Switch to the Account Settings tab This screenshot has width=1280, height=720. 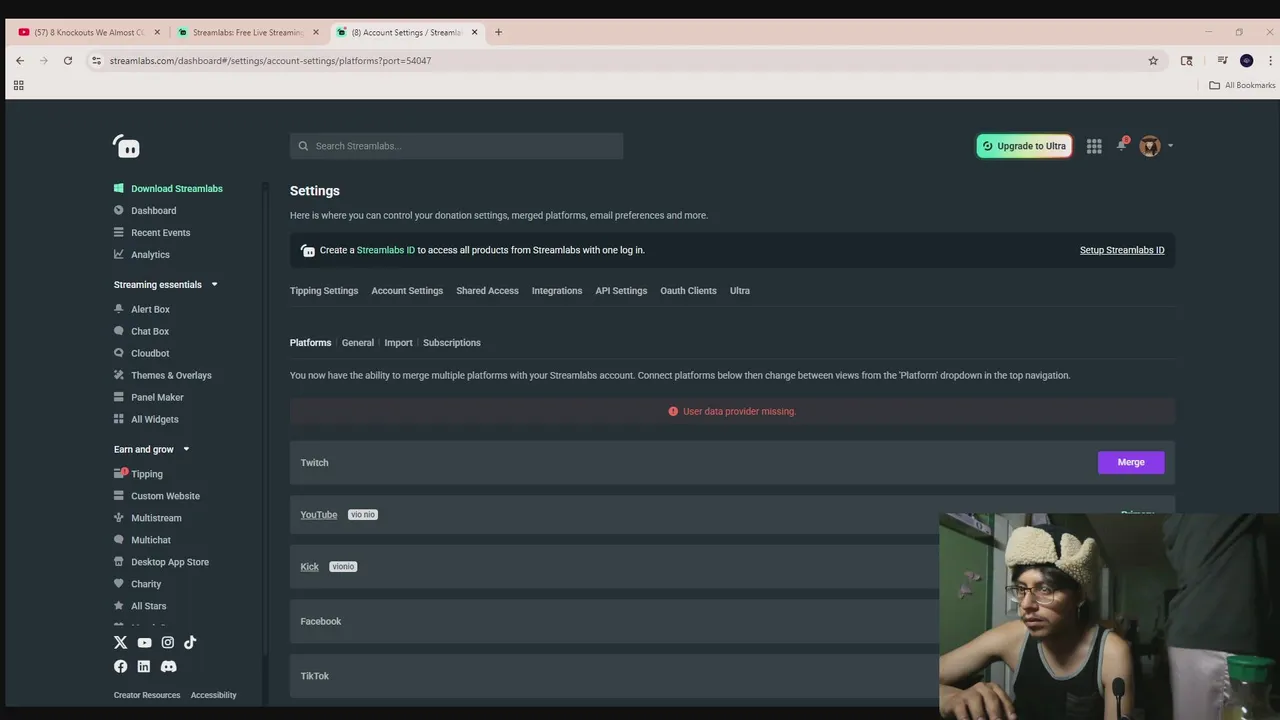tap(407, 291)
